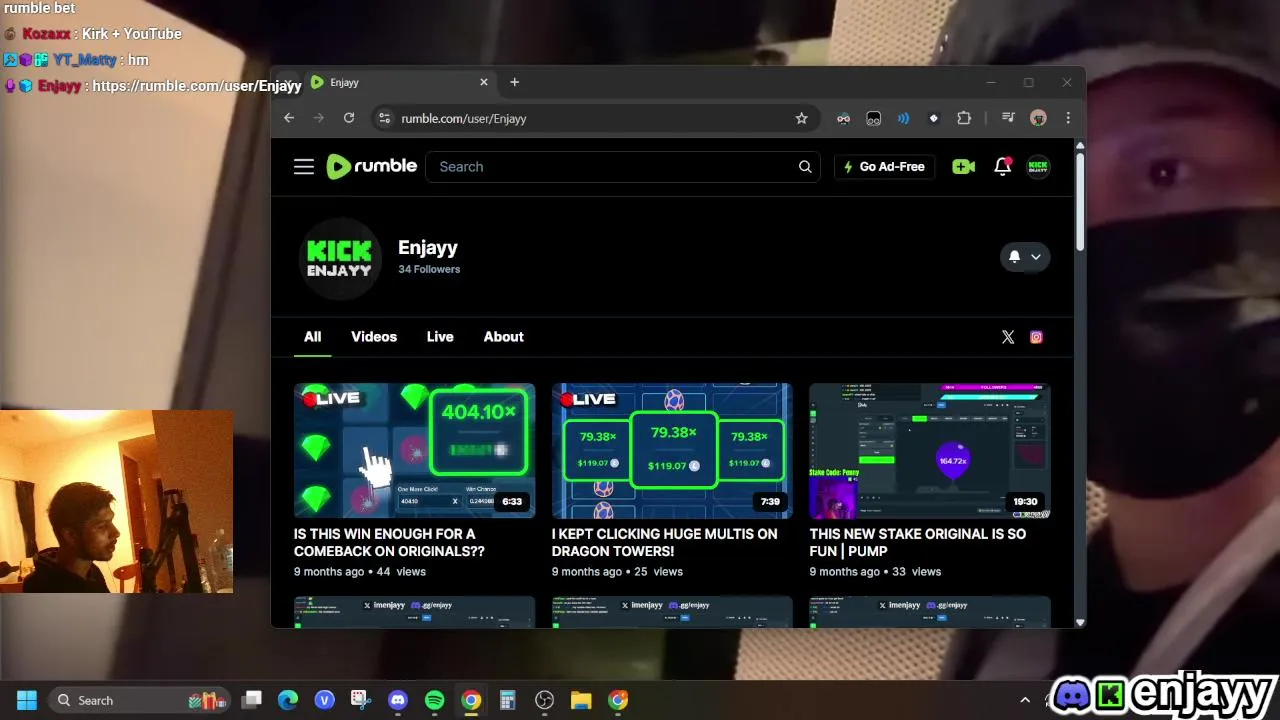Click the Rumble page vertical scrollbar
Viewport: 1280px width, 720px height.
[x=1080, y=203]
